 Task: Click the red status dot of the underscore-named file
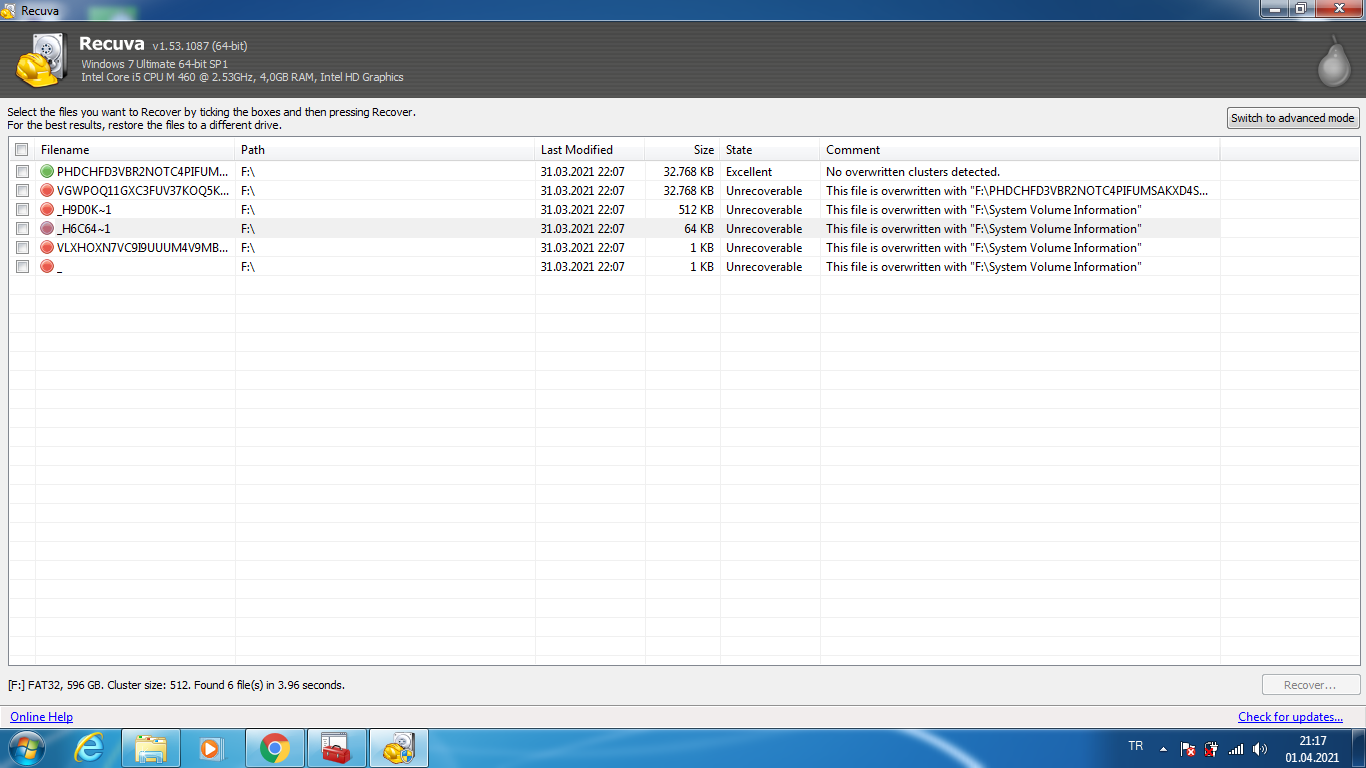pos(47,267)
